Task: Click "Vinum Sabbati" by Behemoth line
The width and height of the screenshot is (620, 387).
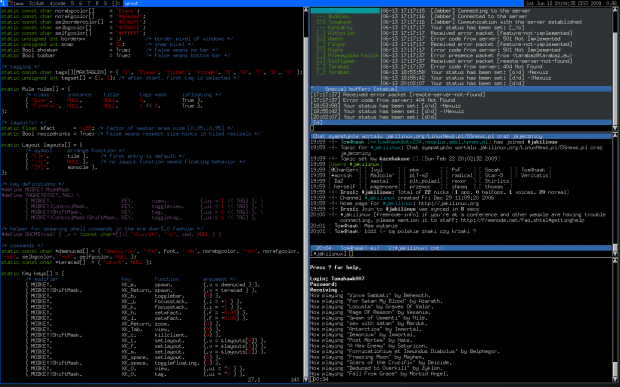Action: 370,295
